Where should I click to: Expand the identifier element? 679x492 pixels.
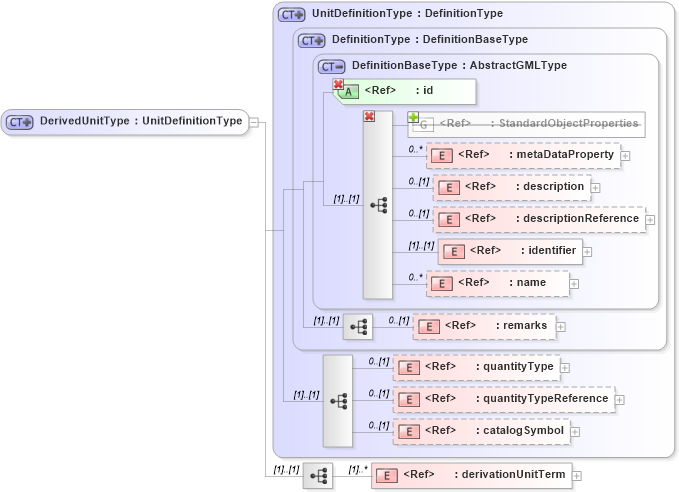pos(587,252)
